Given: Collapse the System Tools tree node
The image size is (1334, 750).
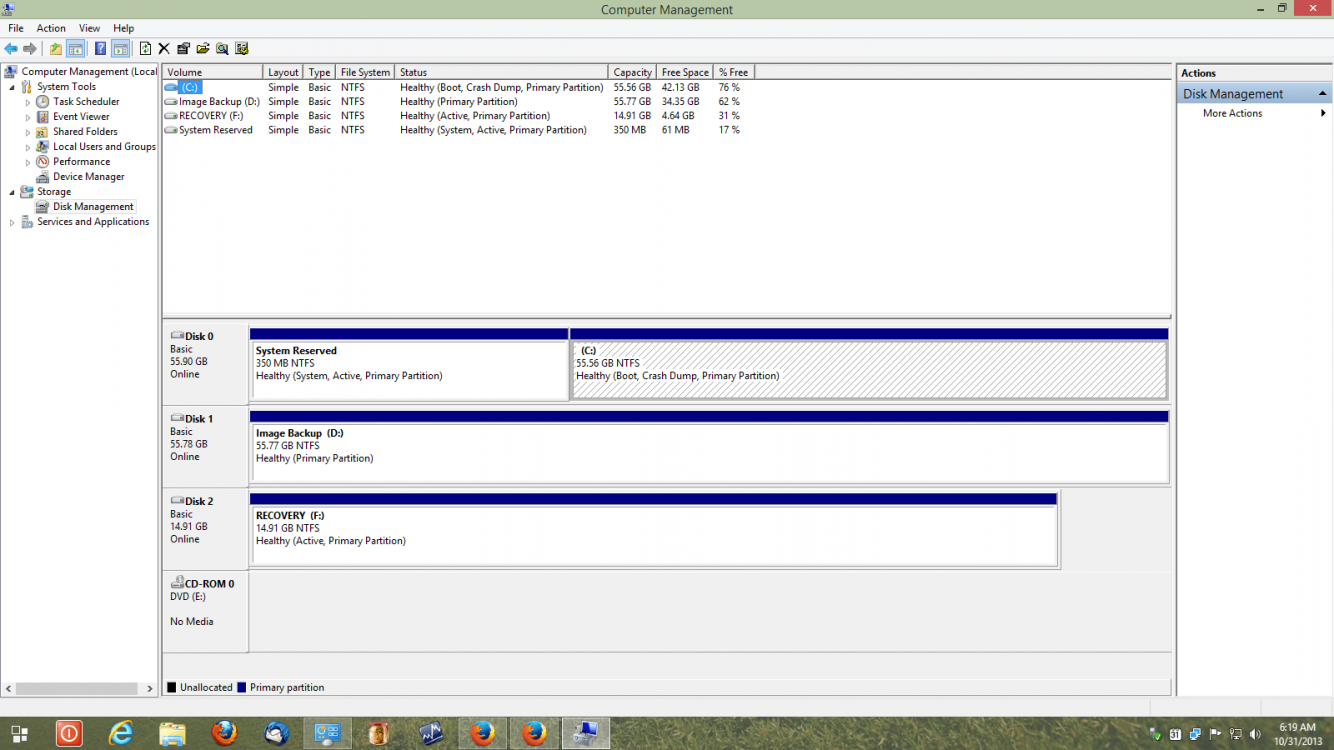Looking at the screenshot, I should (12, 87).
